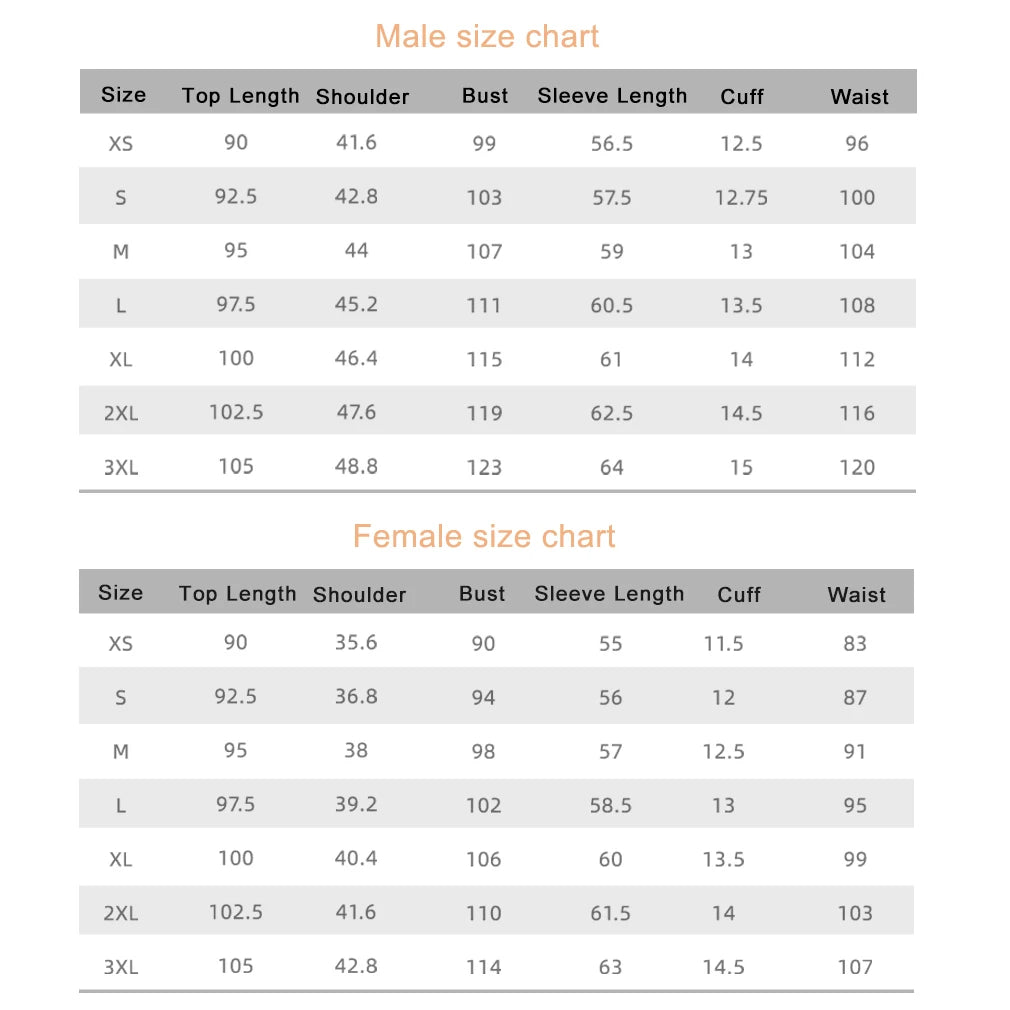Click male M bust value 107

pos(484,251)
